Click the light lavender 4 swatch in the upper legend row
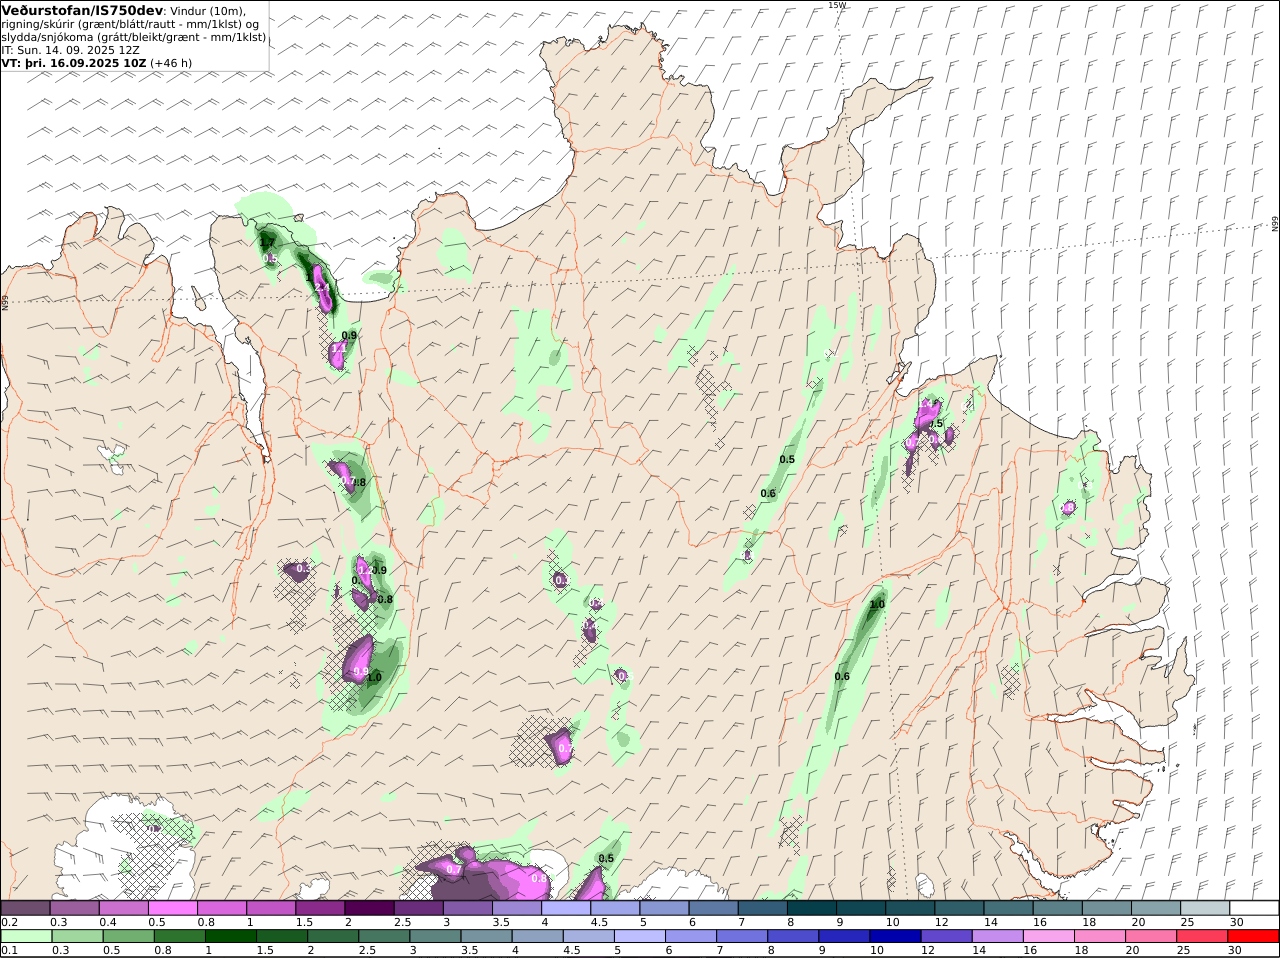This screenshot has height=958, width=1280. pos(565,908)
